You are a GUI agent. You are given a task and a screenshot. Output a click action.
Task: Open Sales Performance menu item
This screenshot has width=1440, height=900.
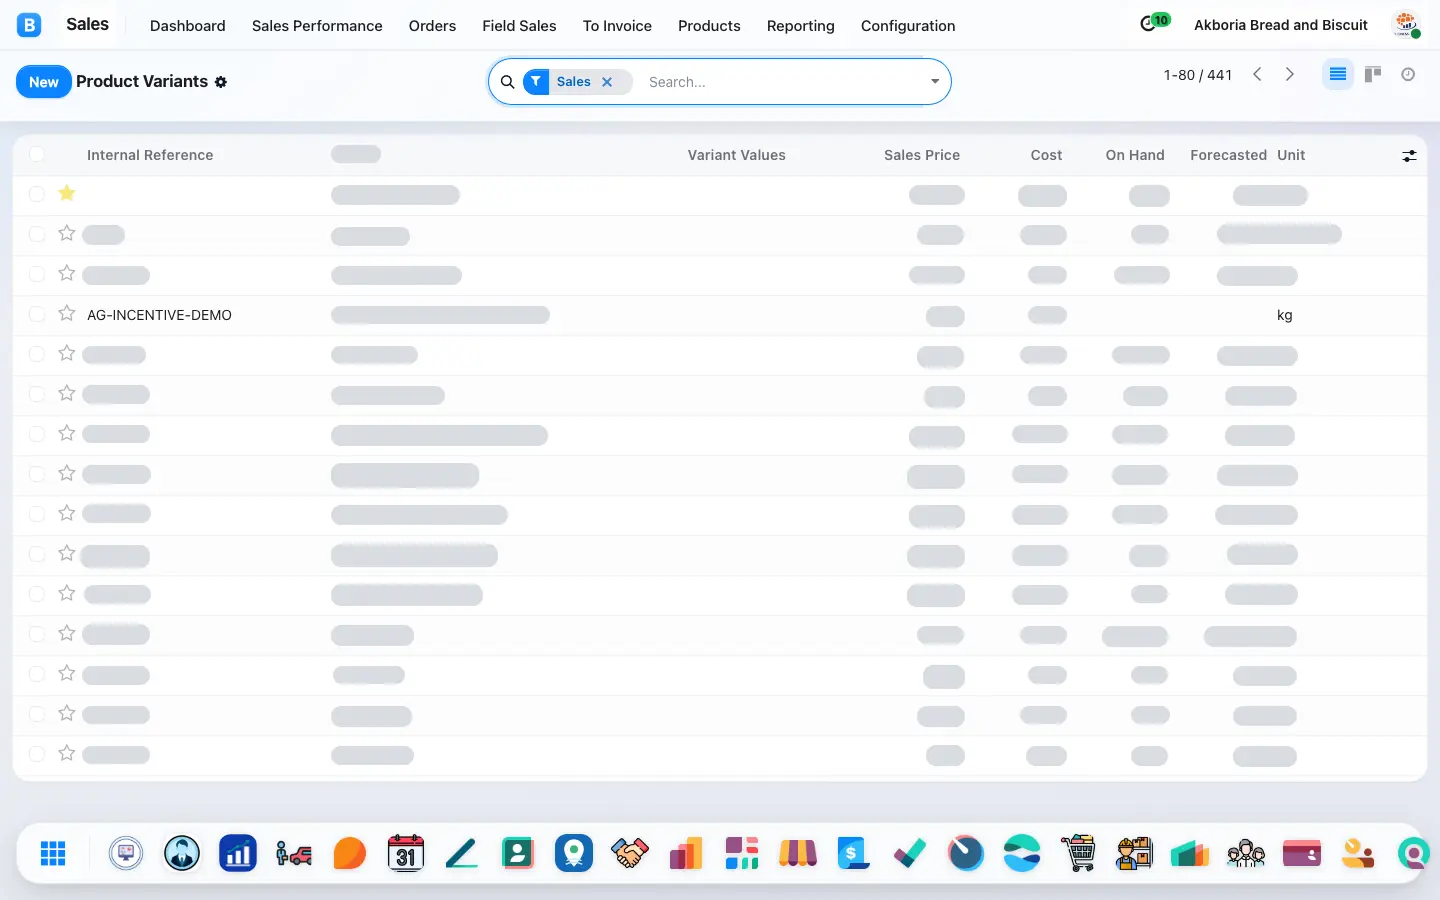(x=317, y=26)
